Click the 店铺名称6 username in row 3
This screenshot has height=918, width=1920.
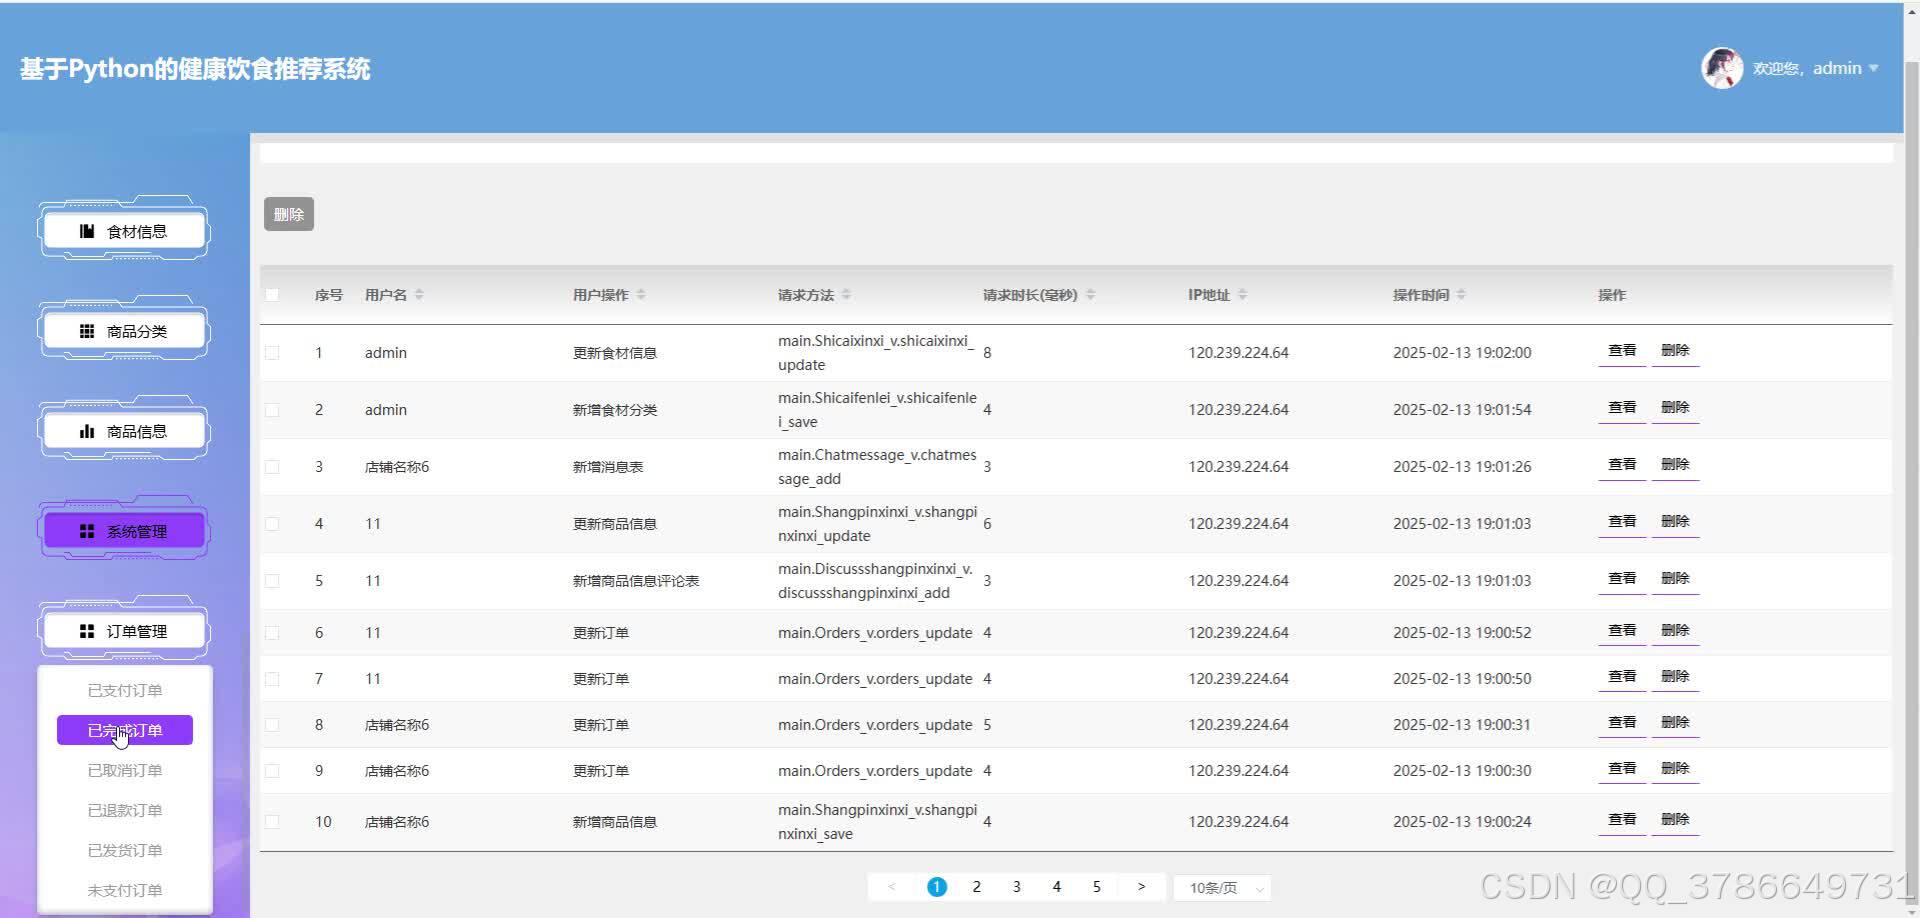(x=397, y=467)
